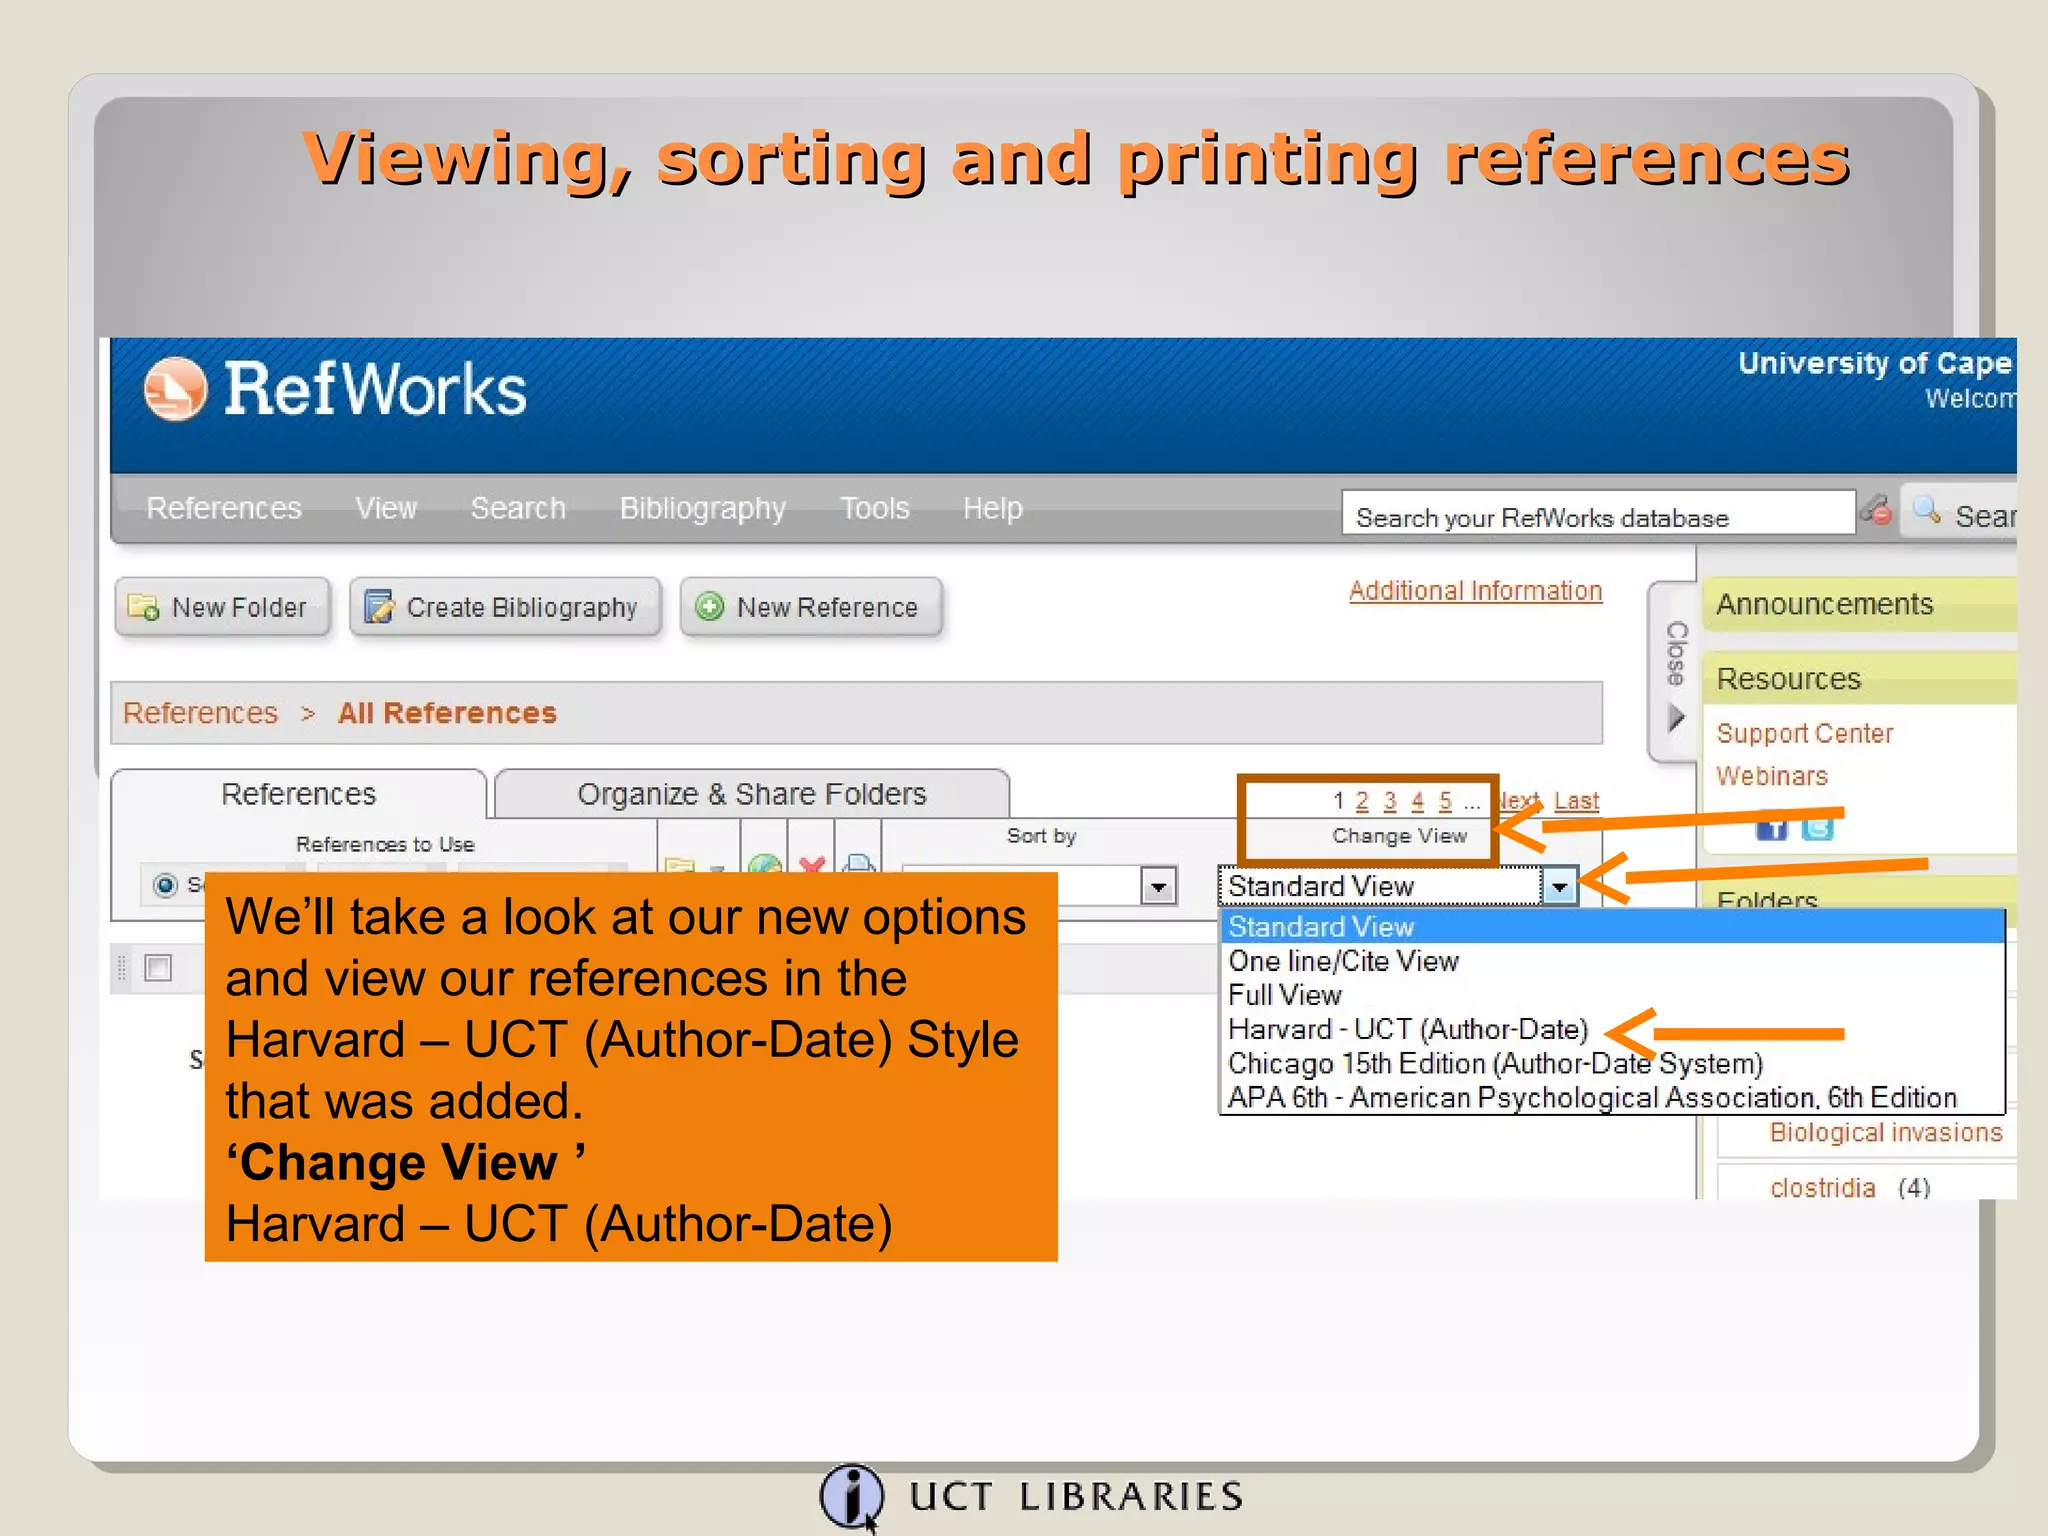Open the Bibliography menu
Image resolution: width=2048 pixels, height=1536 pixels.
pos(703,508)
